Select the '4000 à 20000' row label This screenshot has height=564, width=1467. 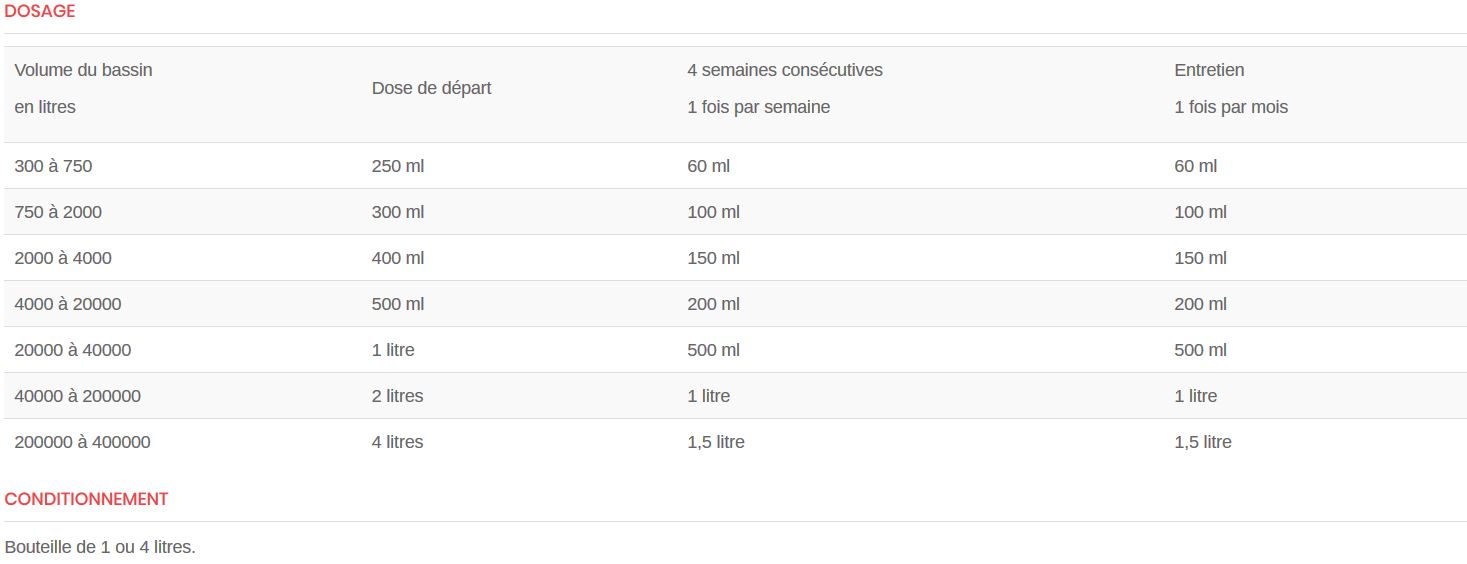68,304
